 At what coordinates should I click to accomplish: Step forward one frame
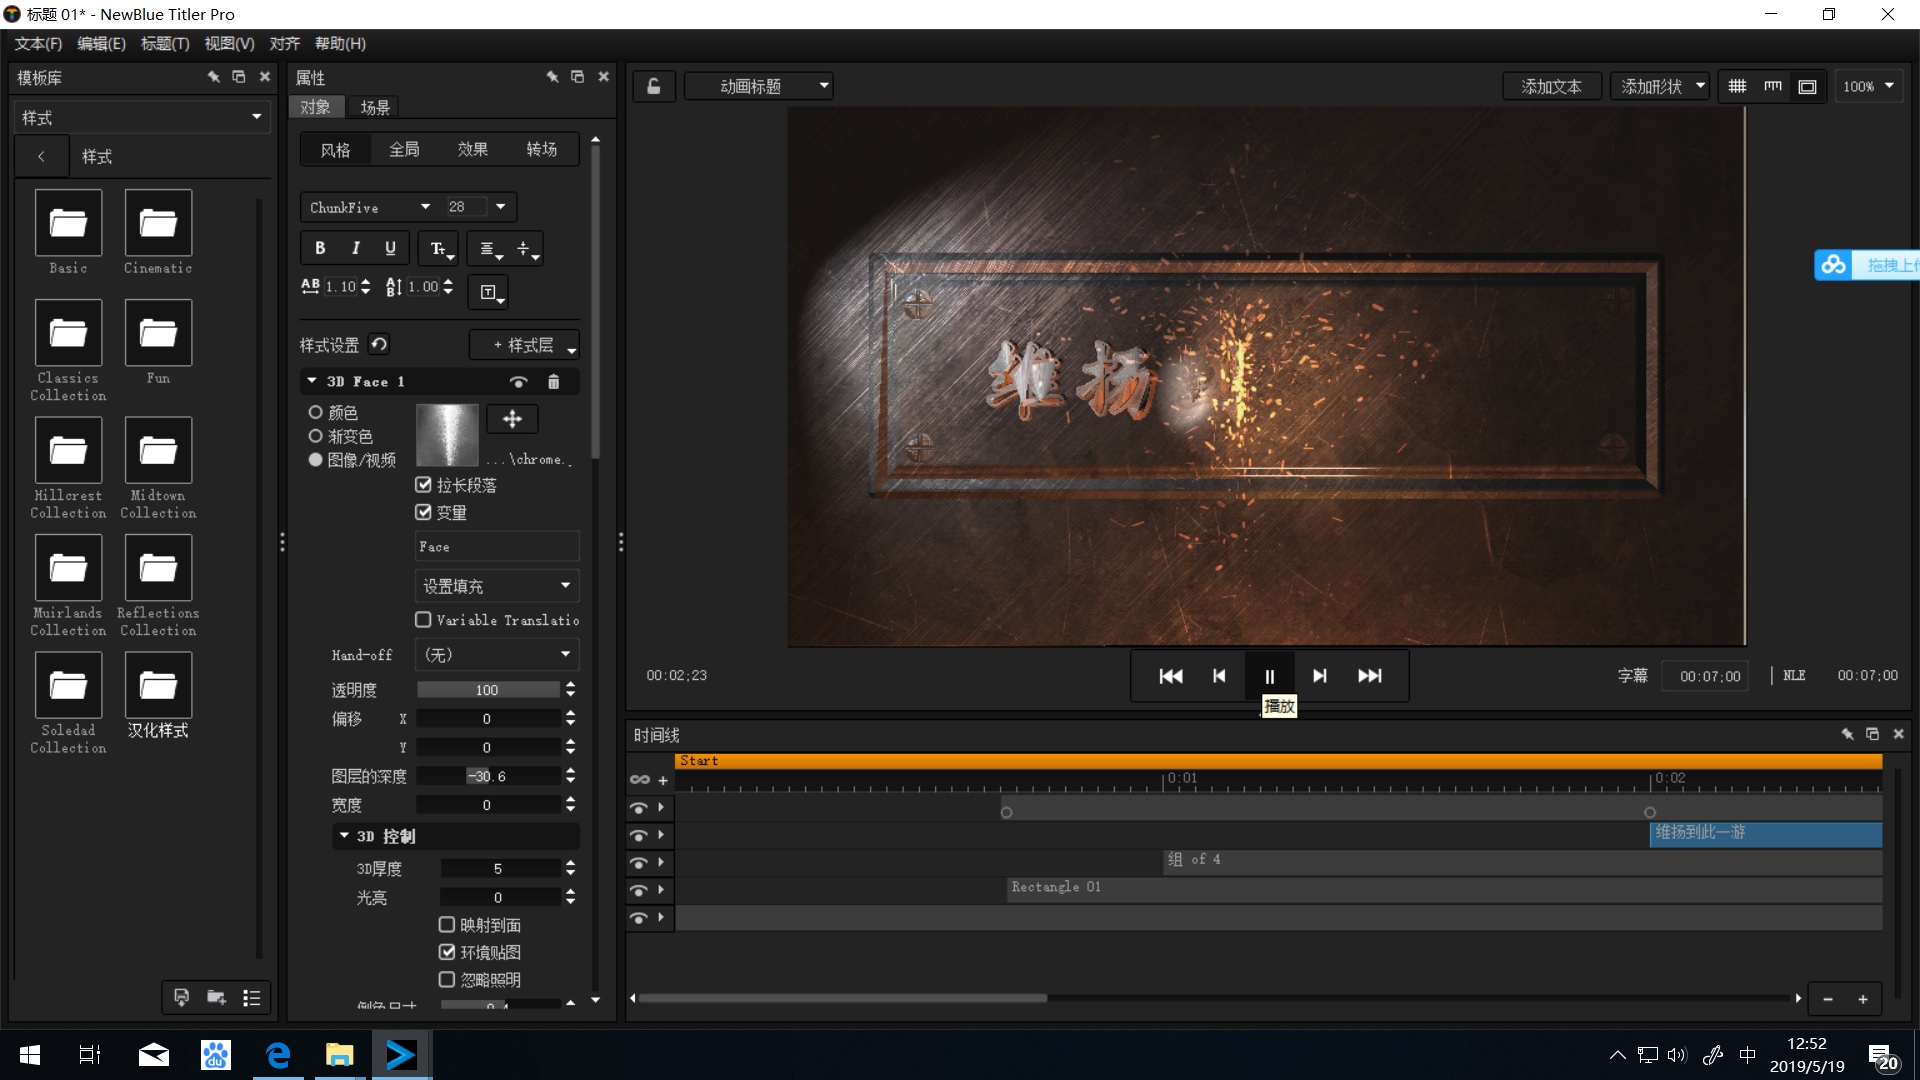pos(1320,676)
